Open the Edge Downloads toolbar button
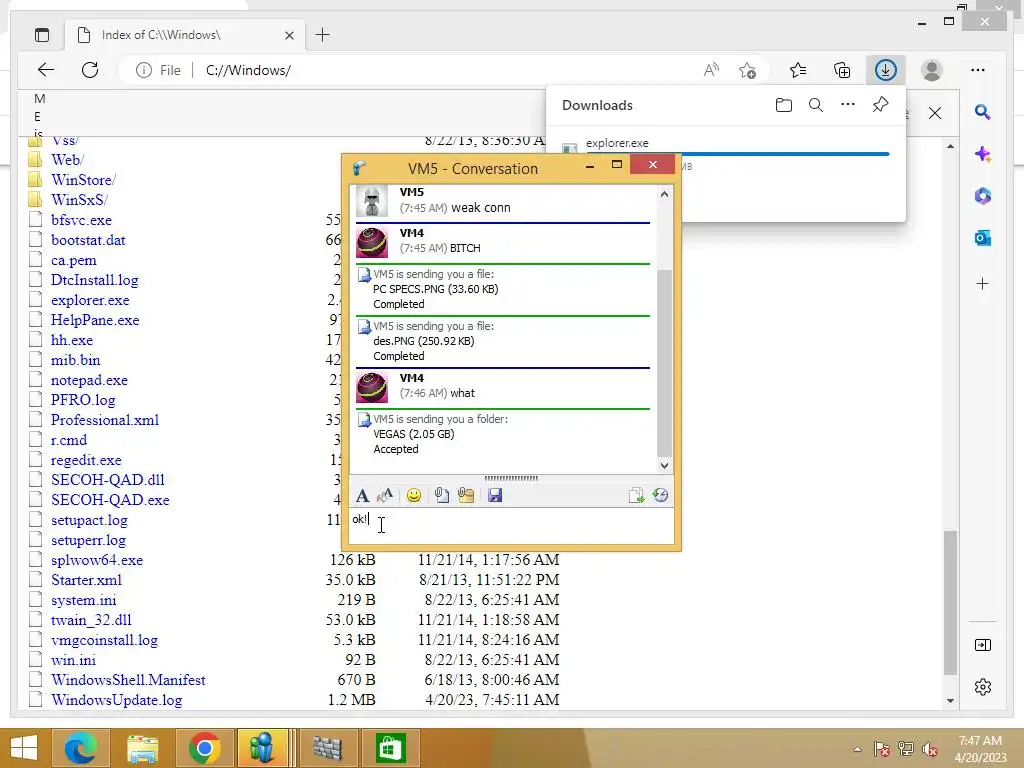The width and height of the screenshot is (1024, 768). point(886,70)
